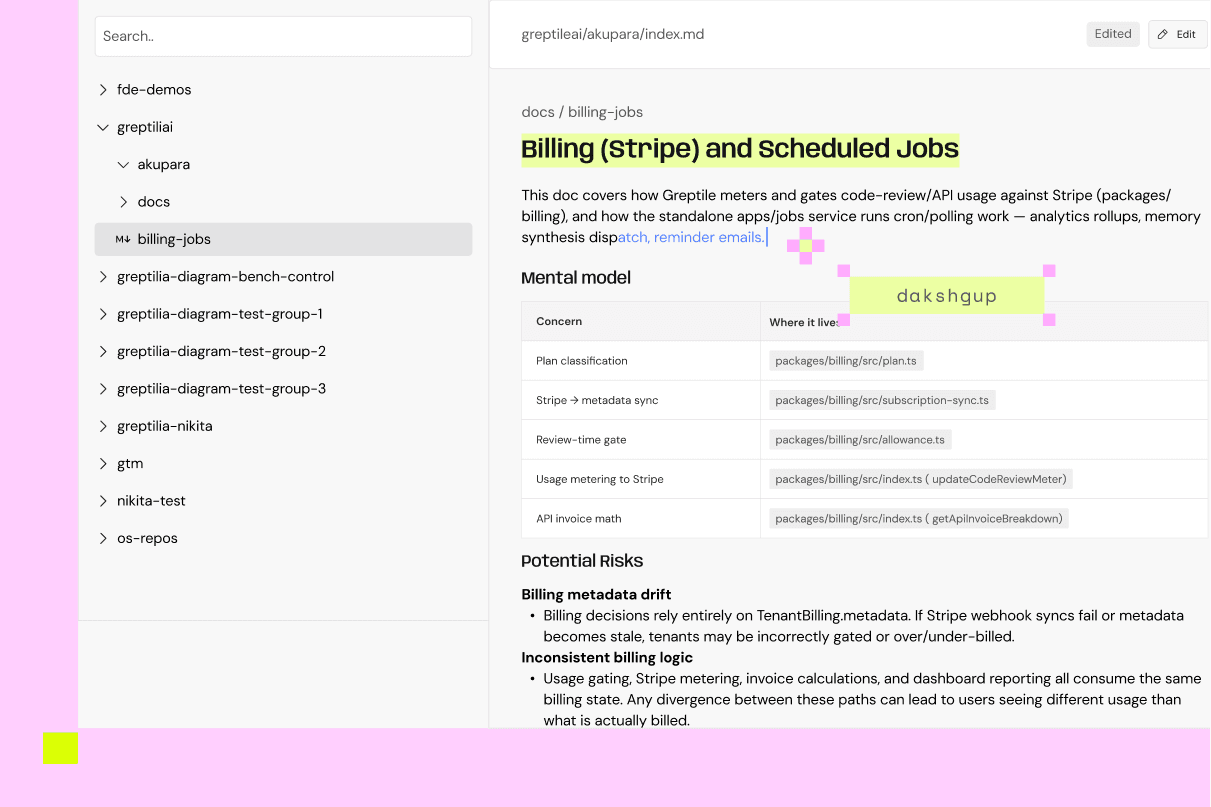Screen dimensions: 1211x807
Task: Click the Billing (Stripe) and Scheduled Jobs heading
Action: point(740,149)
